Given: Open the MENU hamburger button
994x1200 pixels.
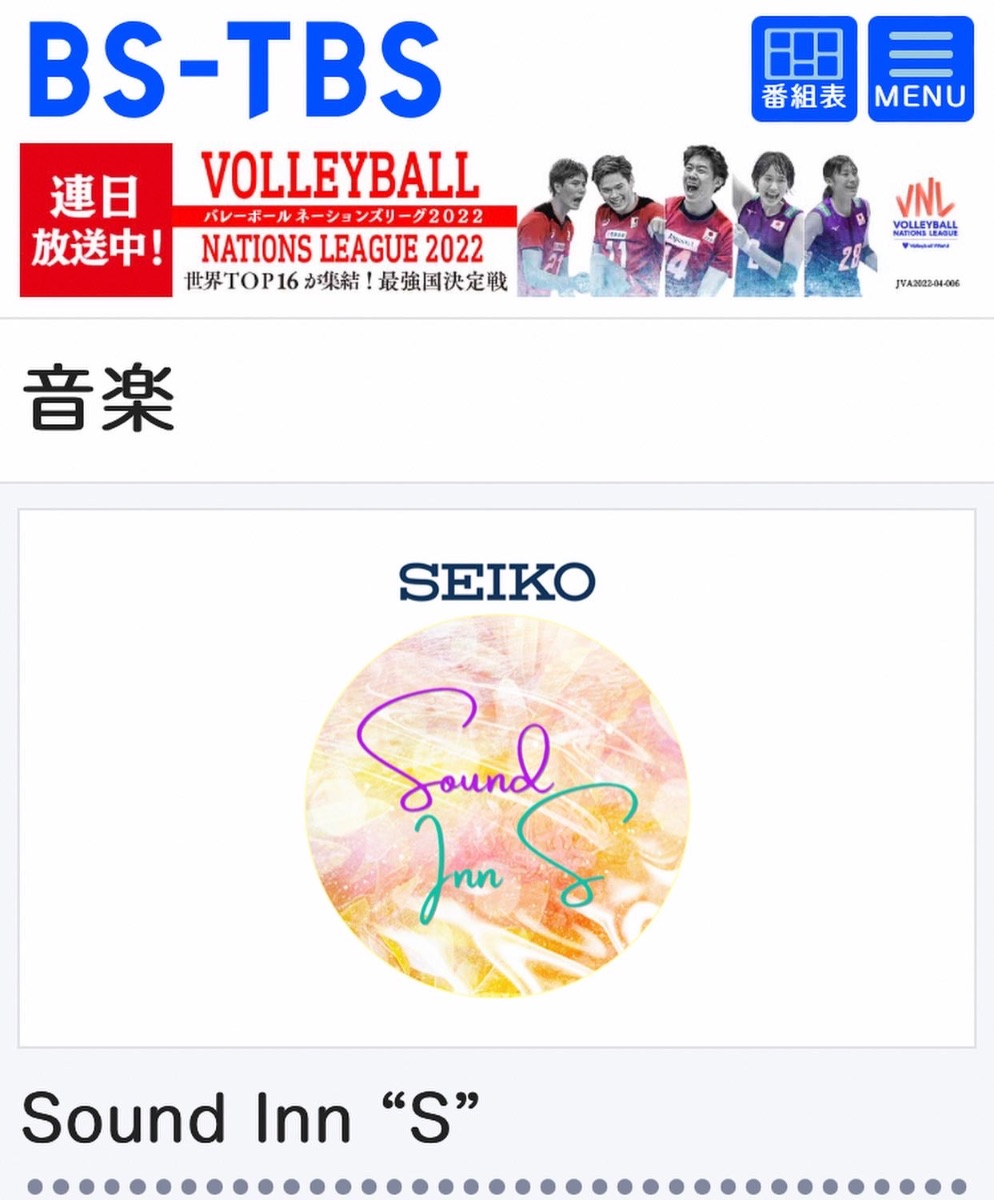Looking at the screenshot, I should coord(921,69).
